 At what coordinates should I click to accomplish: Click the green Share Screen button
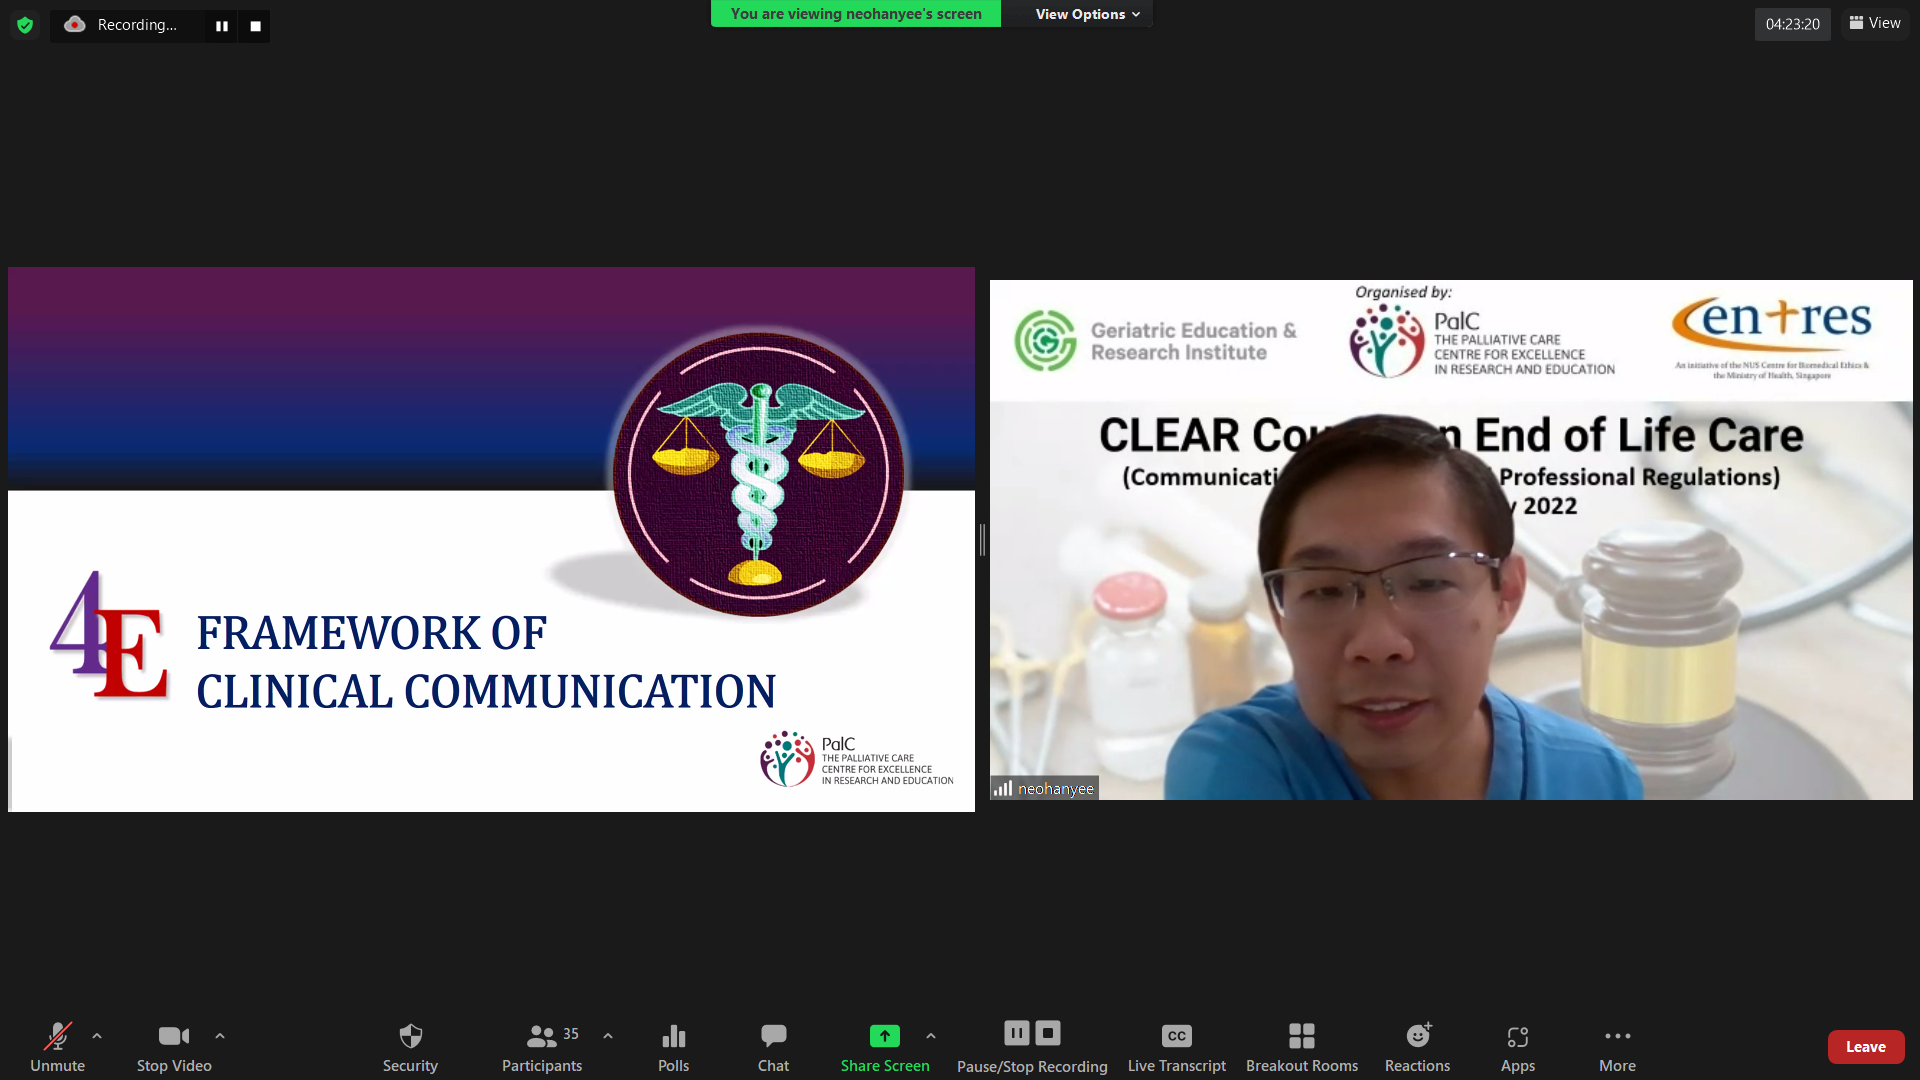[884, 1045]
